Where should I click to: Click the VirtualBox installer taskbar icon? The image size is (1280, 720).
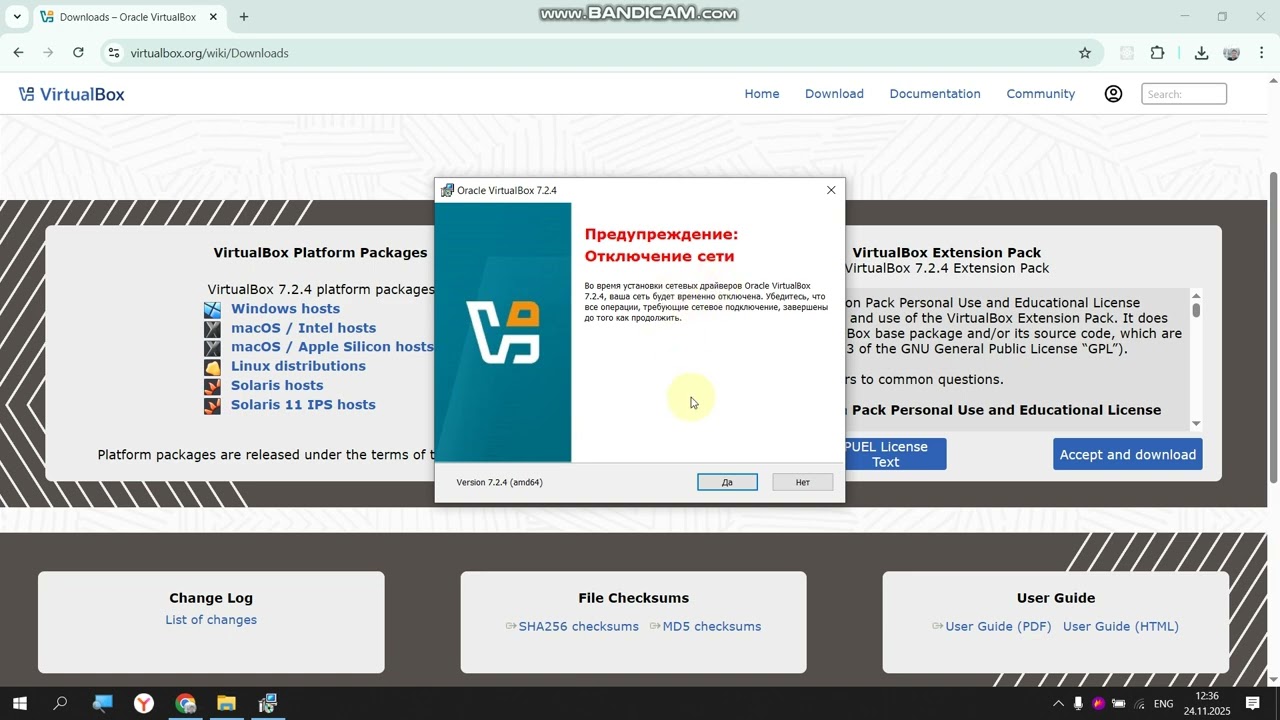click(267, 704)
